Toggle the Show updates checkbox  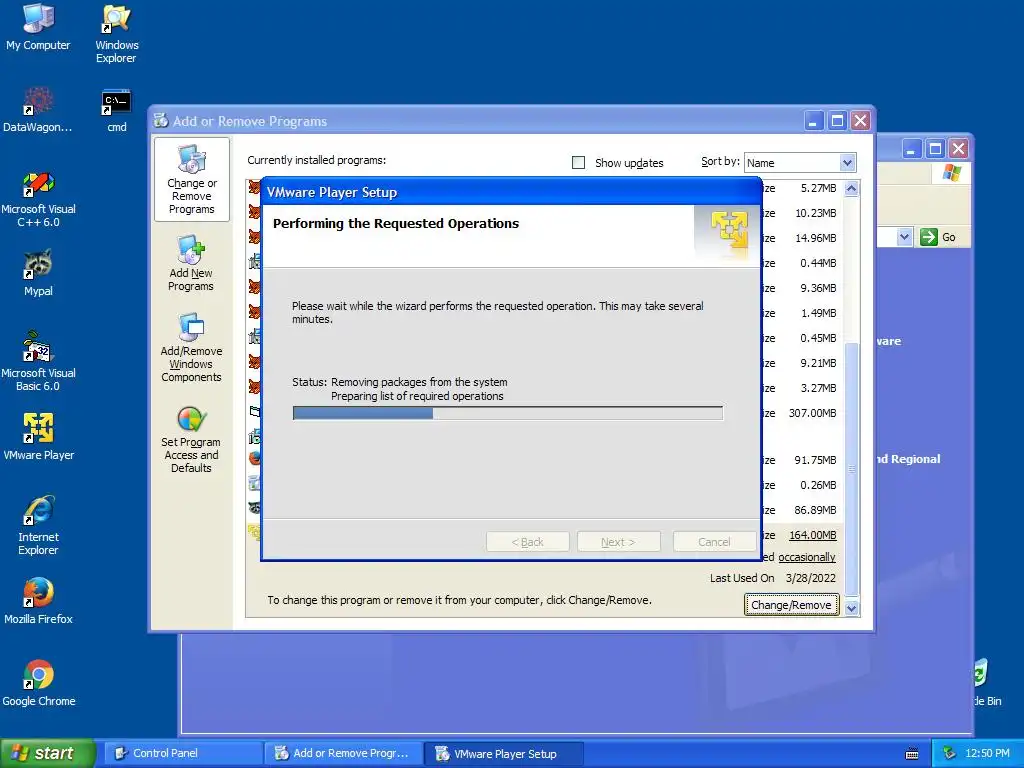578,162
